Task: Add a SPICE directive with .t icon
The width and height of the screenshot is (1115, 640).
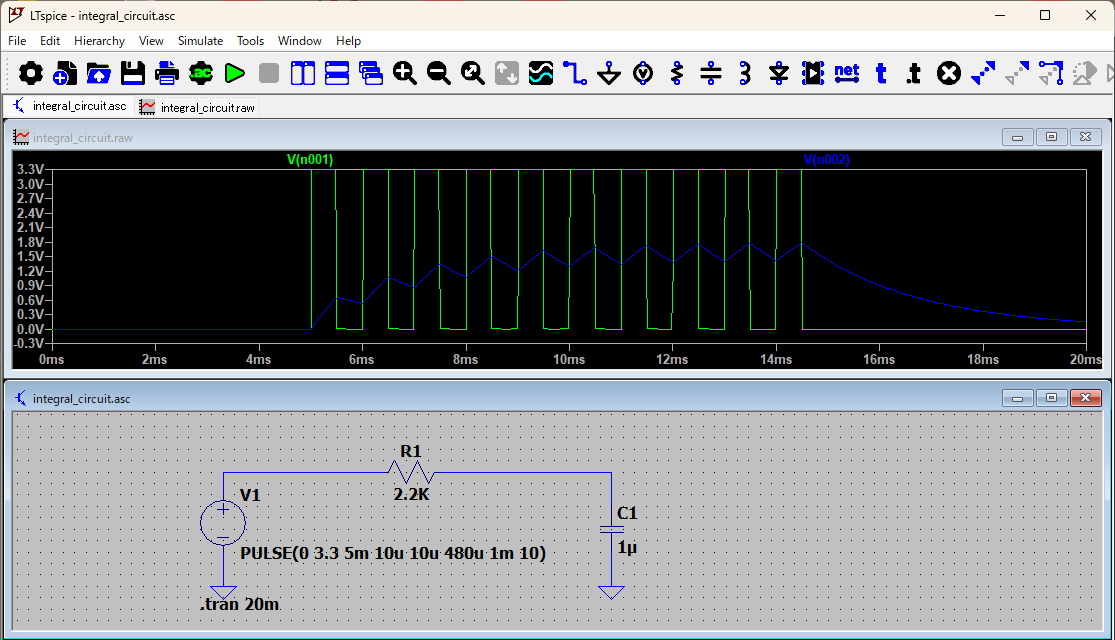Action: click(x=914, y=73)
